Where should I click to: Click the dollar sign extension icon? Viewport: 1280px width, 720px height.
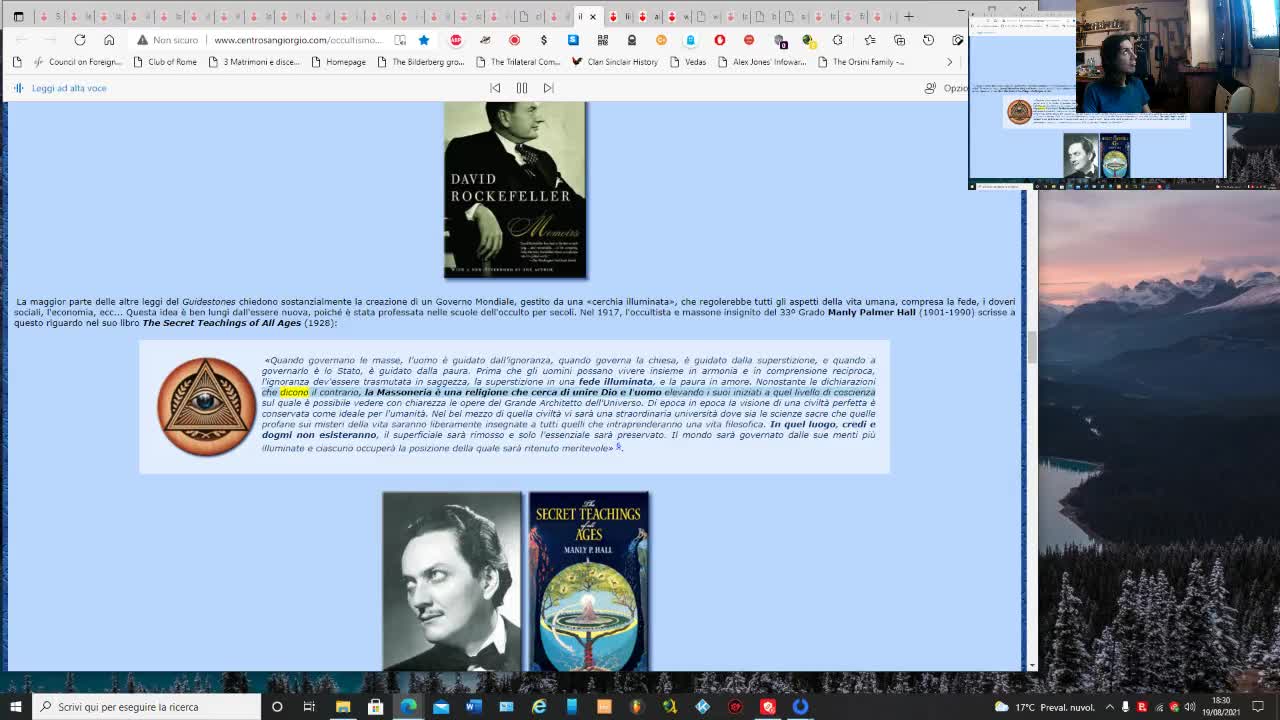544,40
